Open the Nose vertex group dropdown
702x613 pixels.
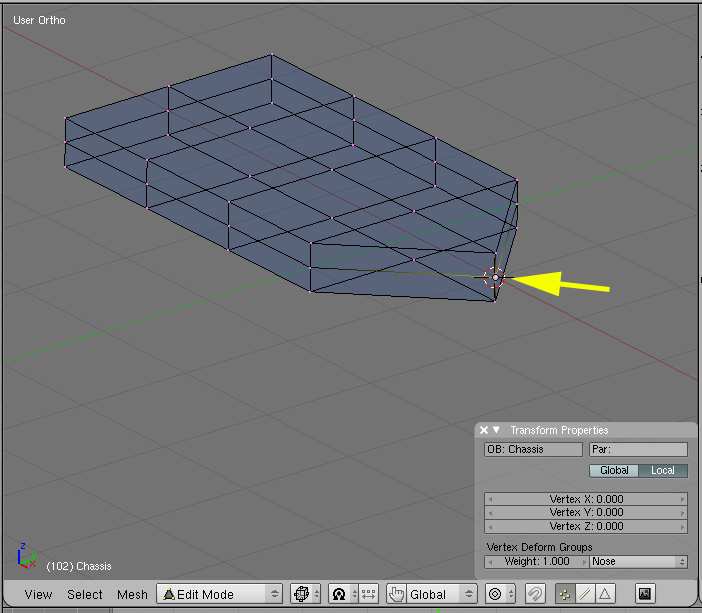[638, 562]
